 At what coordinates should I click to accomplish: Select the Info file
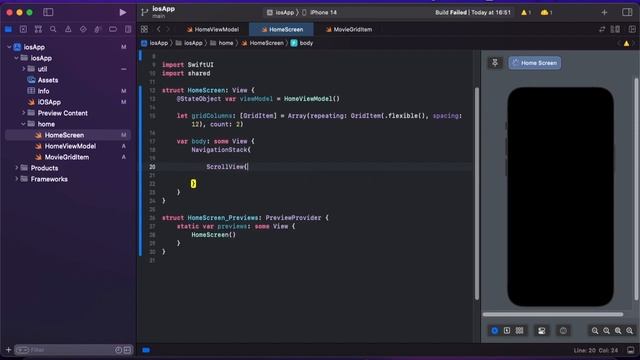pyautogui.click(x=38, y=91)
